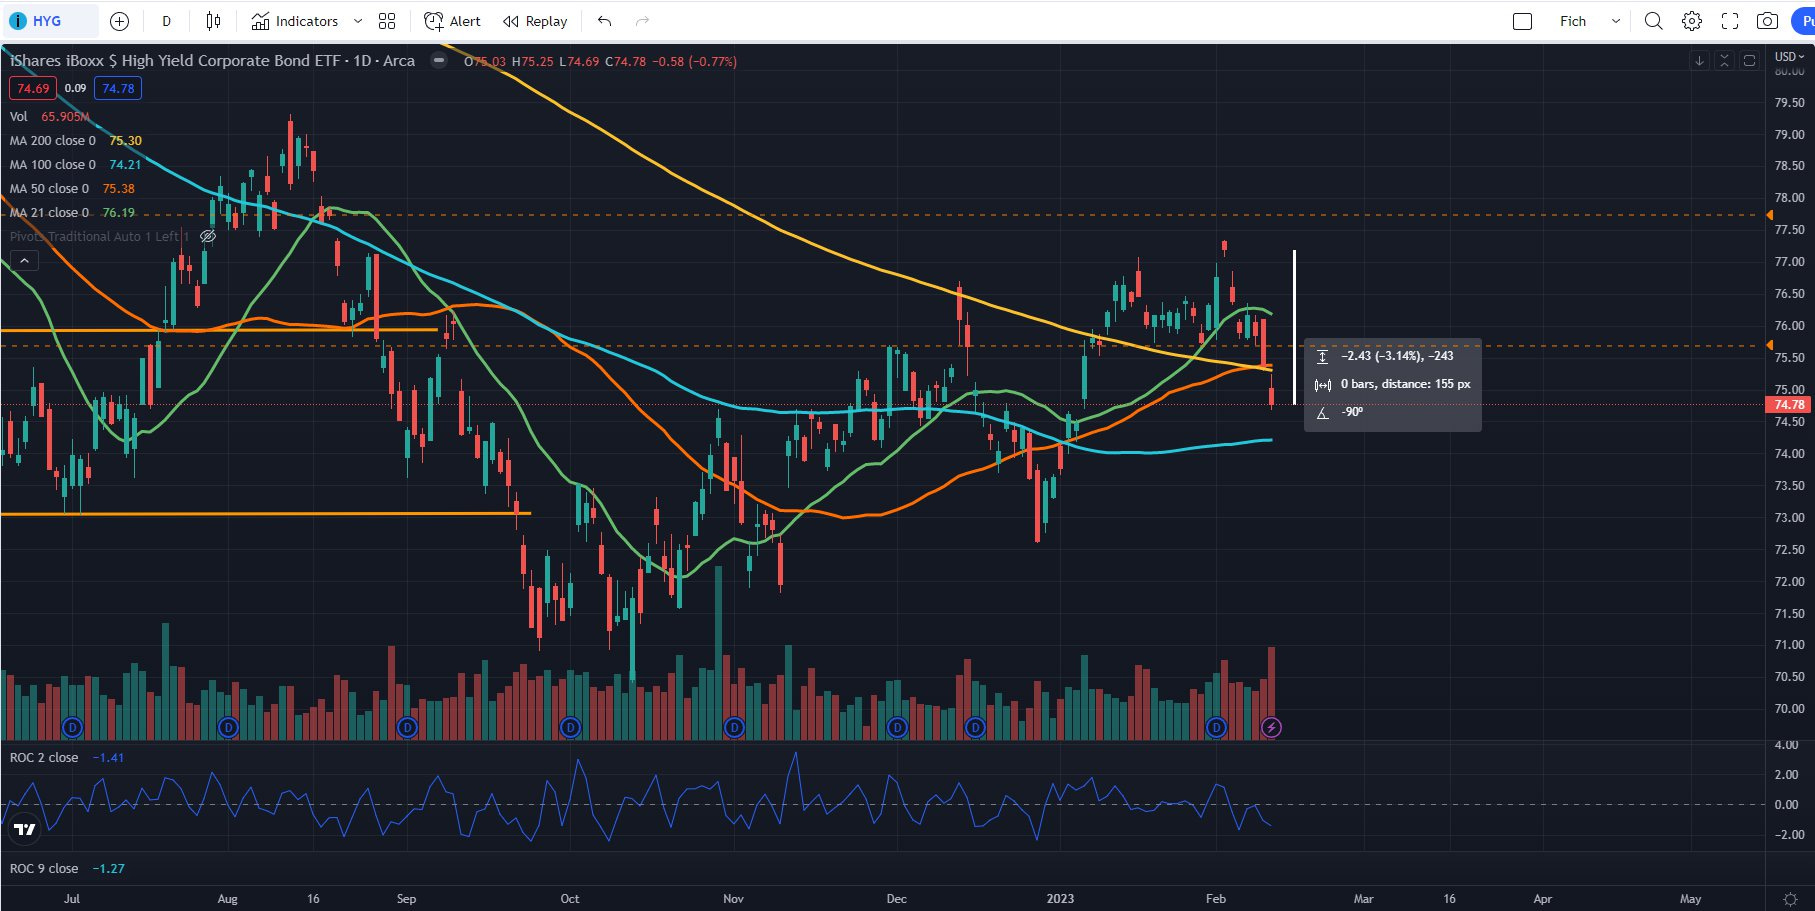Viewport: 1815px width, 911px height.
Task: Open the D time interval selector
Action: pos(166,21)
